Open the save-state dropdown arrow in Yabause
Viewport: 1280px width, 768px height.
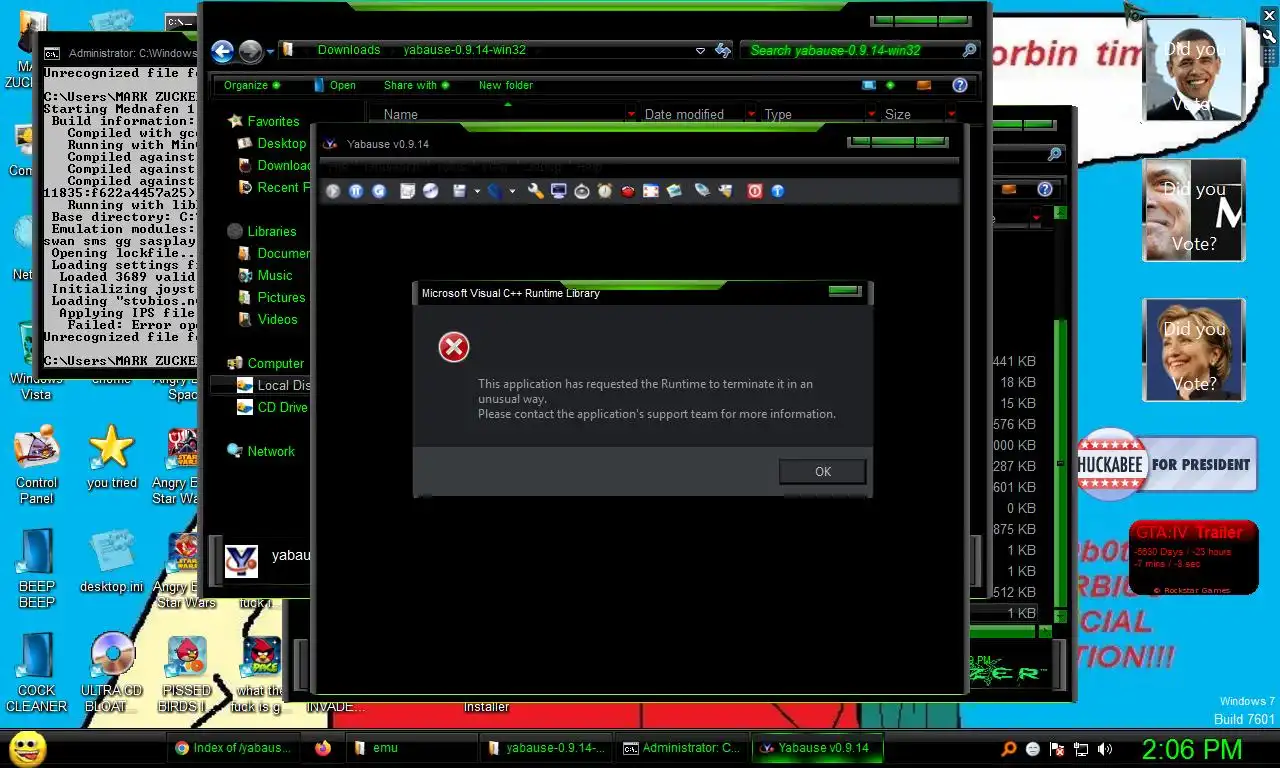click(x=477, y=191)
